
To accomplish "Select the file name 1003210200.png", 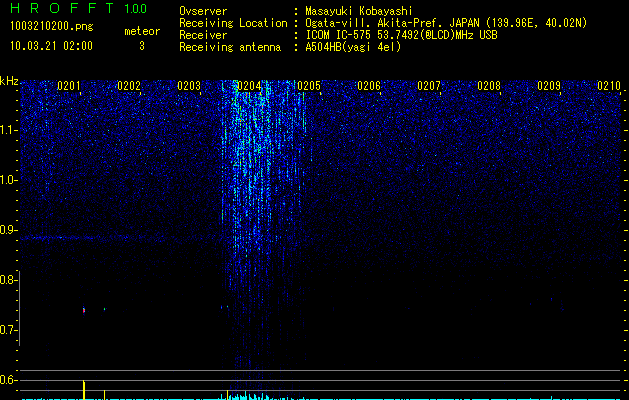I will coord(52,27).
